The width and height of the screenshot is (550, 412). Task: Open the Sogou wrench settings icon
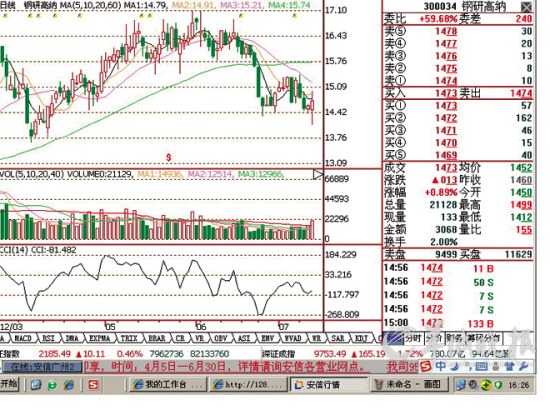click(523, 367)
